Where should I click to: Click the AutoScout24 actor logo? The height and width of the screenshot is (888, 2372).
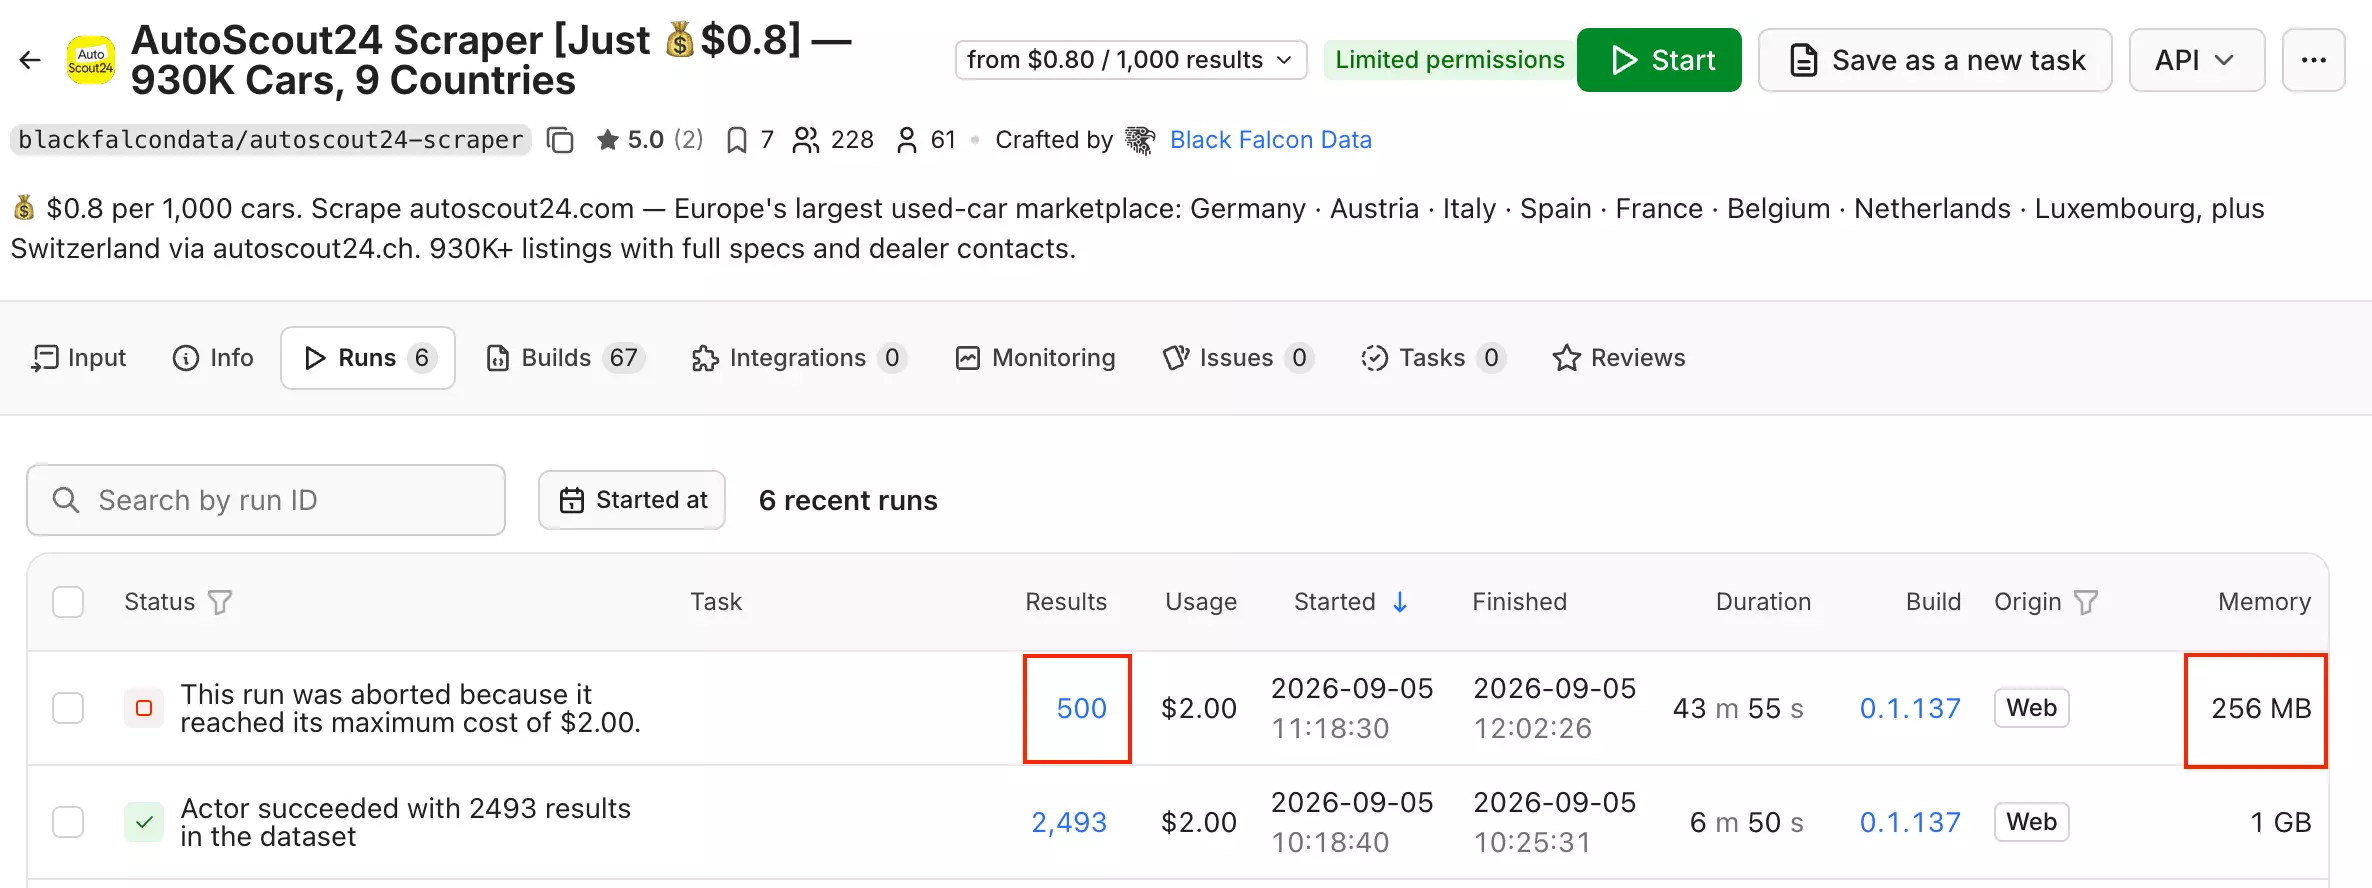pyautogui.click(x=91, y=60)
